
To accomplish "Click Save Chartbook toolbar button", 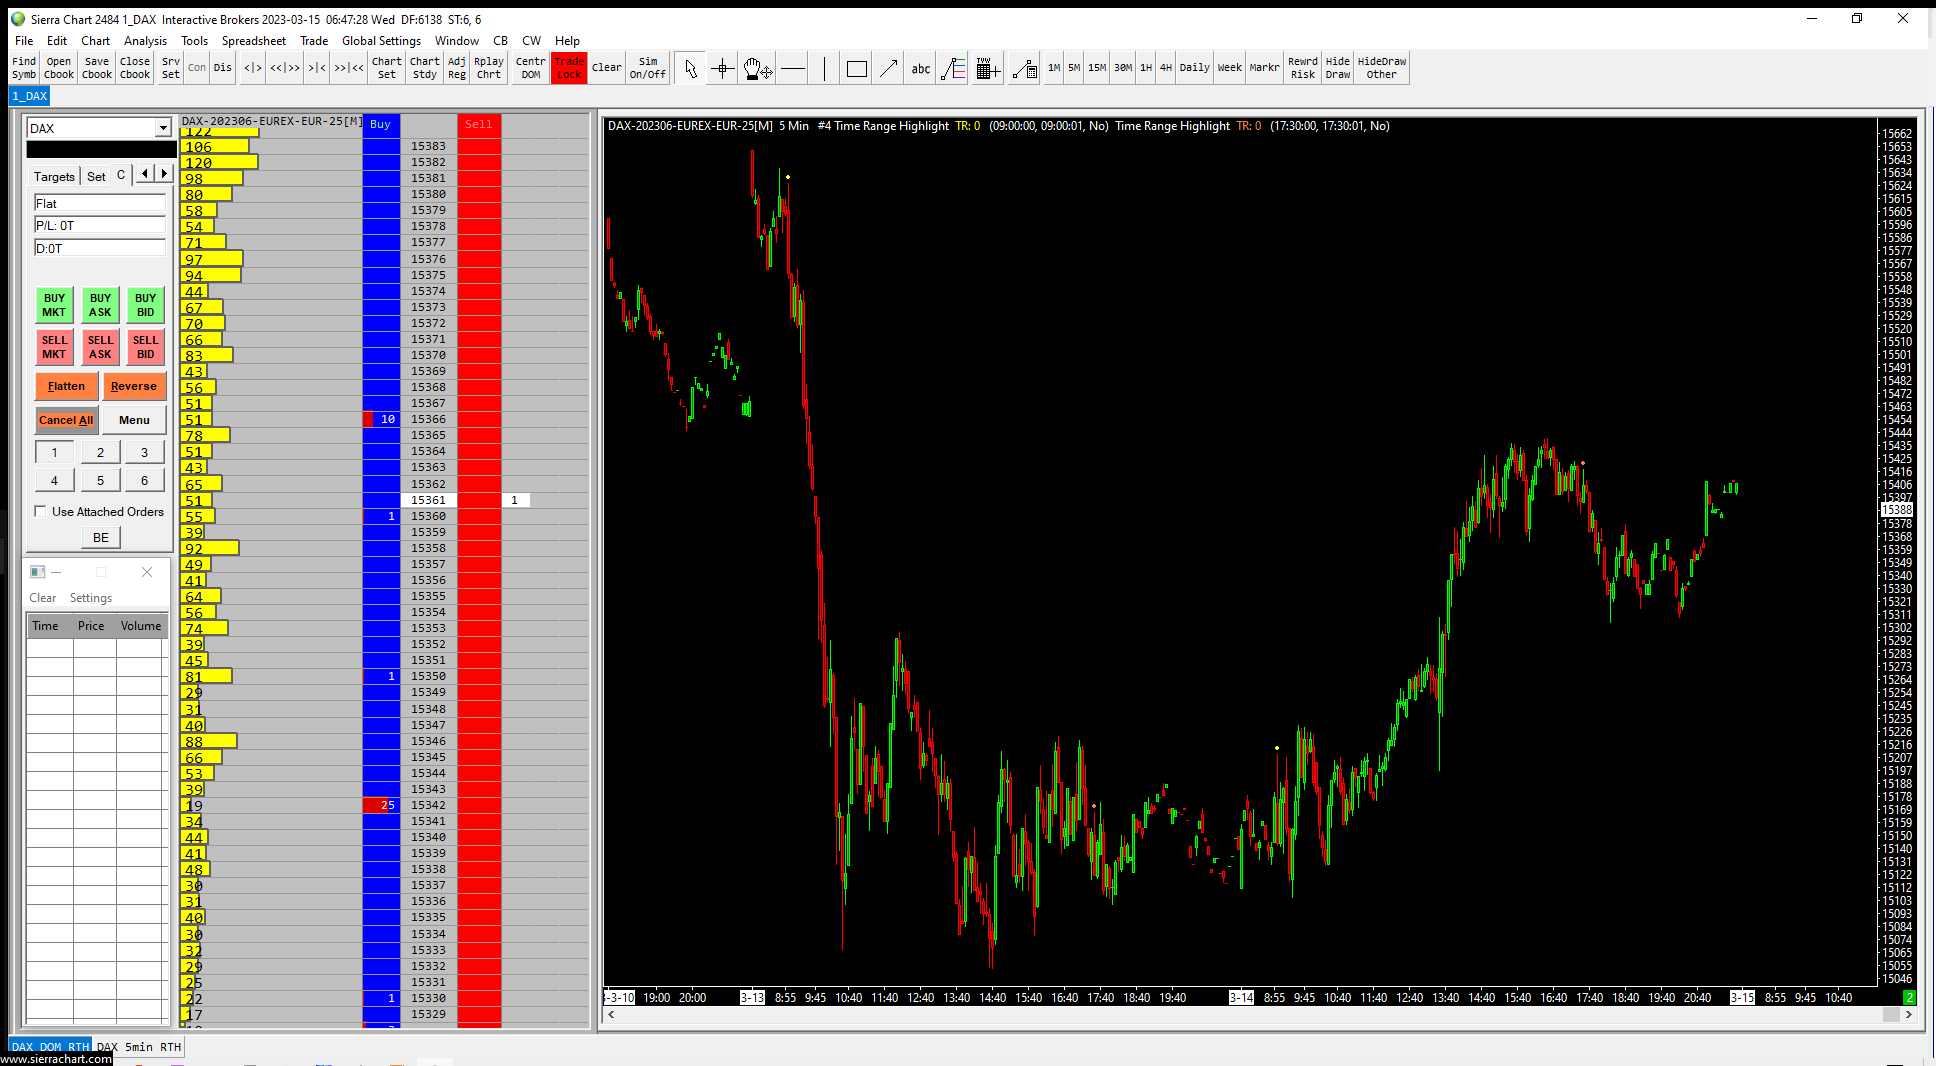I will 97,68.
